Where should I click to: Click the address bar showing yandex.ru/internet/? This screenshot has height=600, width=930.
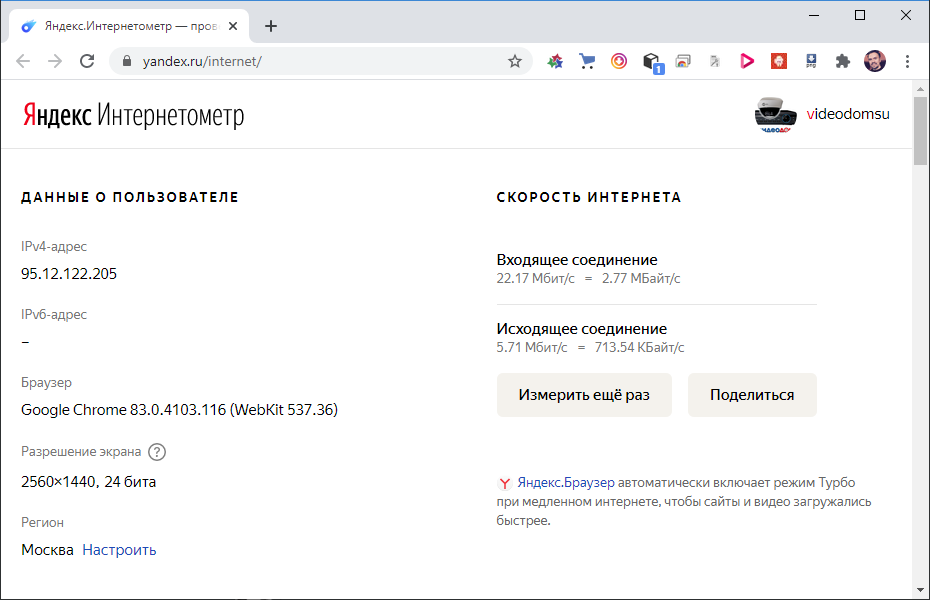[320, 61]
